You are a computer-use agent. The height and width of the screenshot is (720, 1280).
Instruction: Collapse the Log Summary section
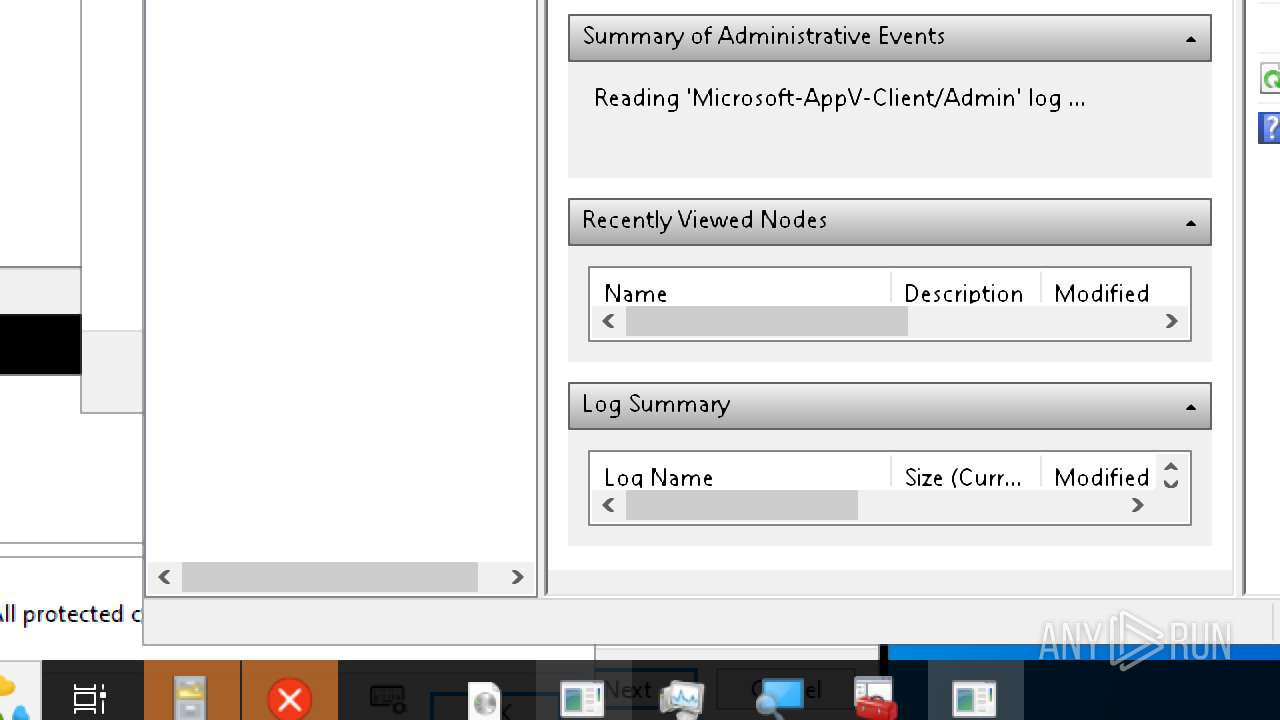(x=1190, y=407)
